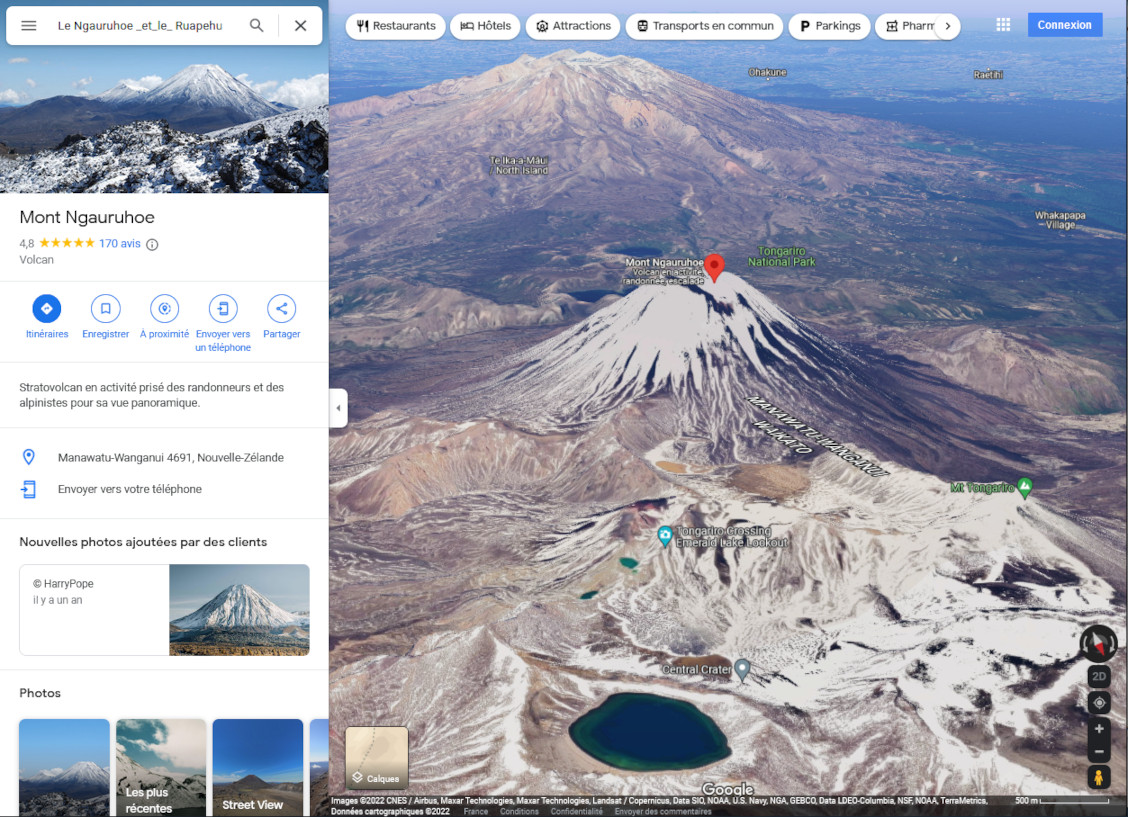Open rating info icon beside 170 avis
This screenshot has height=817, width=1128.
coord(152,244)
